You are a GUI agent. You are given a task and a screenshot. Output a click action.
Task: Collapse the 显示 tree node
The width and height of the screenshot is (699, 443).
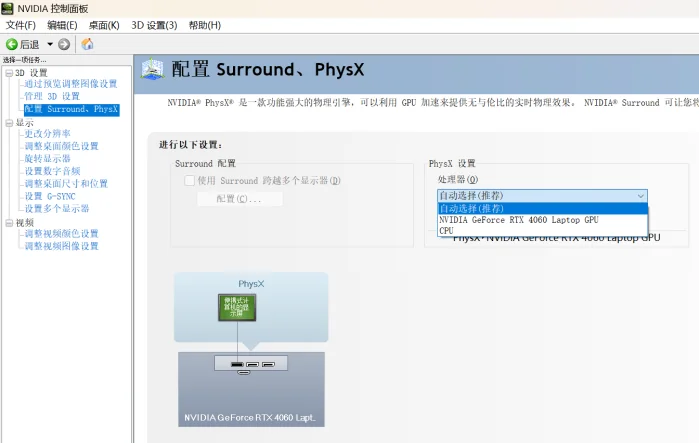click(x=9, y=123)
